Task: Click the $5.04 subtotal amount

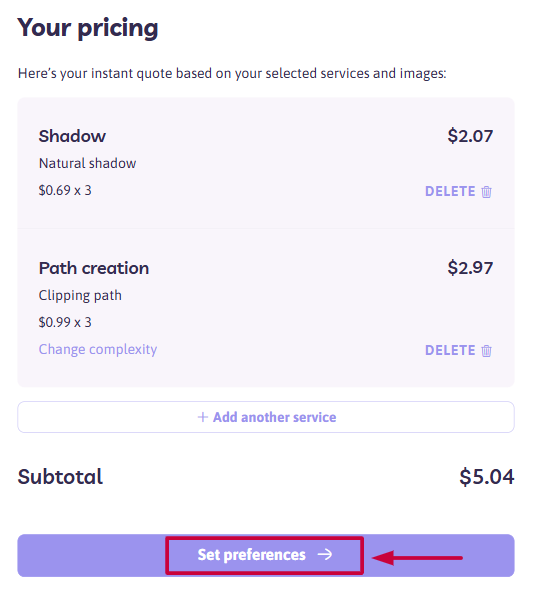Action: tap(487, 476)
